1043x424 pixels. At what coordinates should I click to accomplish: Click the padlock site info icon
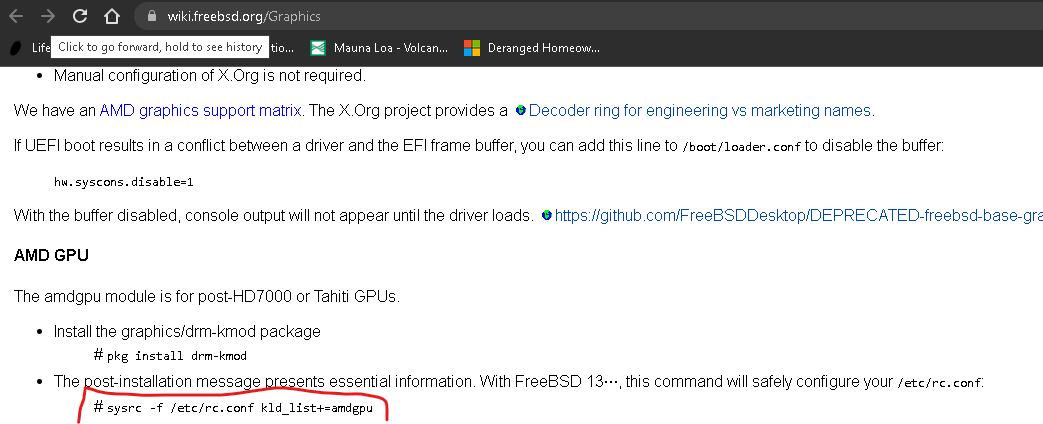tap(152, 17)
